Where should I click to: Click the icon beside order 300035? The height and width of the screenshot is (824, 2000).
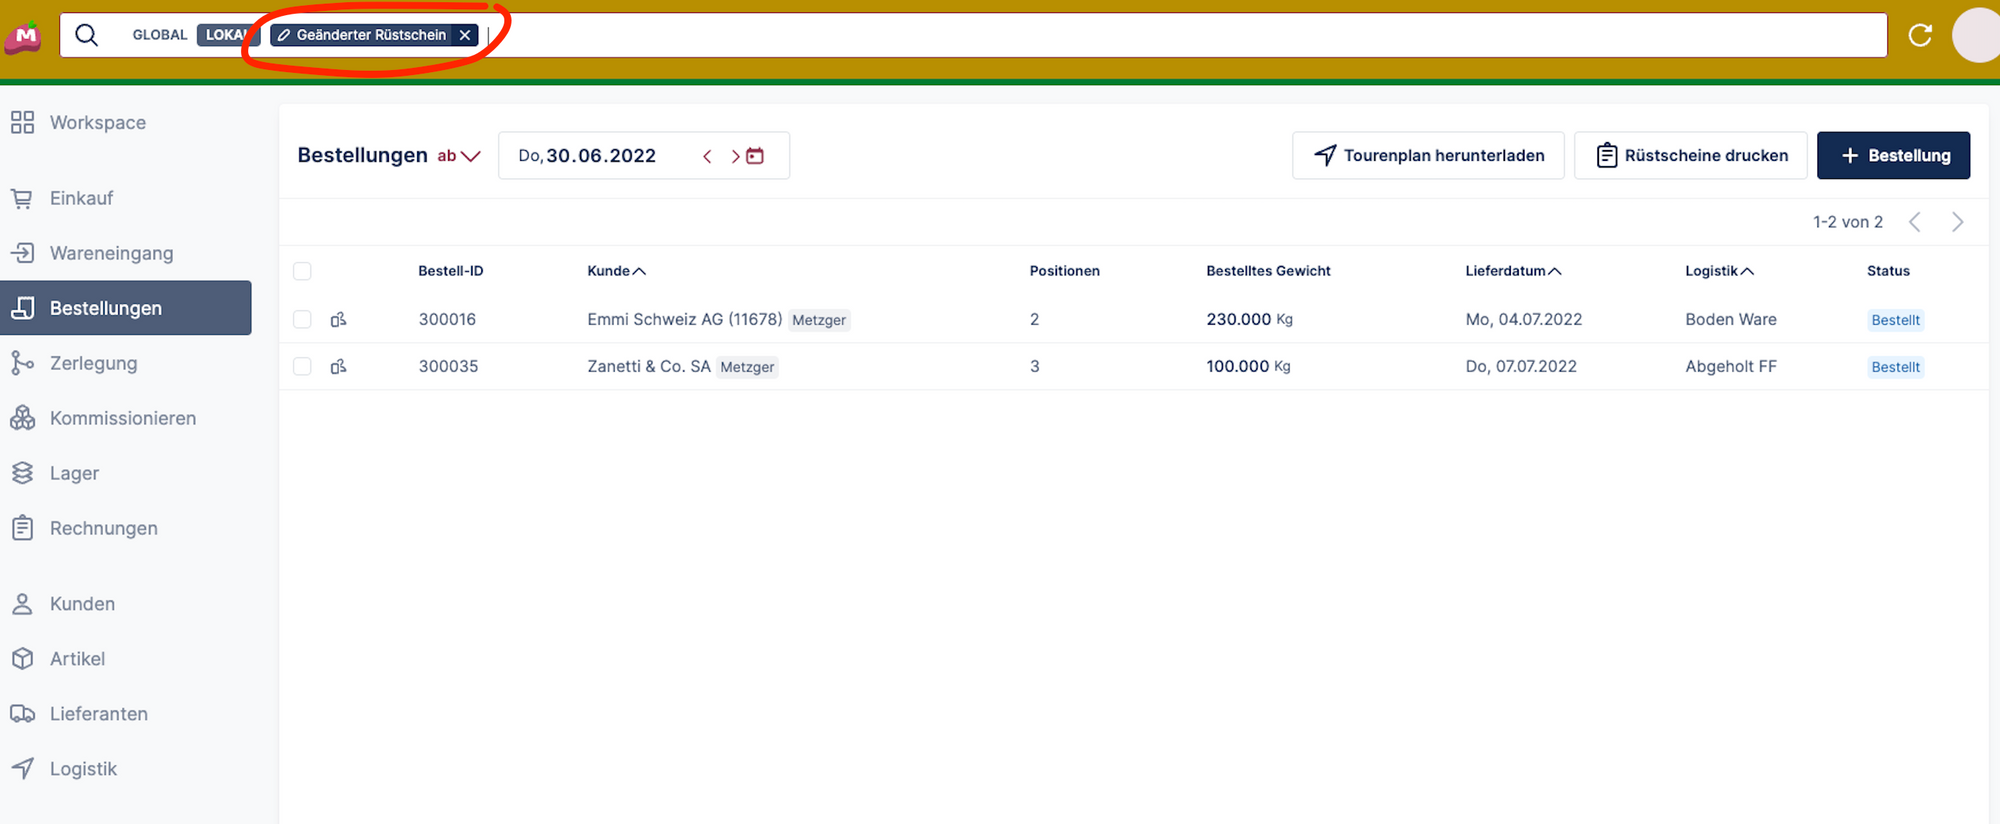pos(339,367)
